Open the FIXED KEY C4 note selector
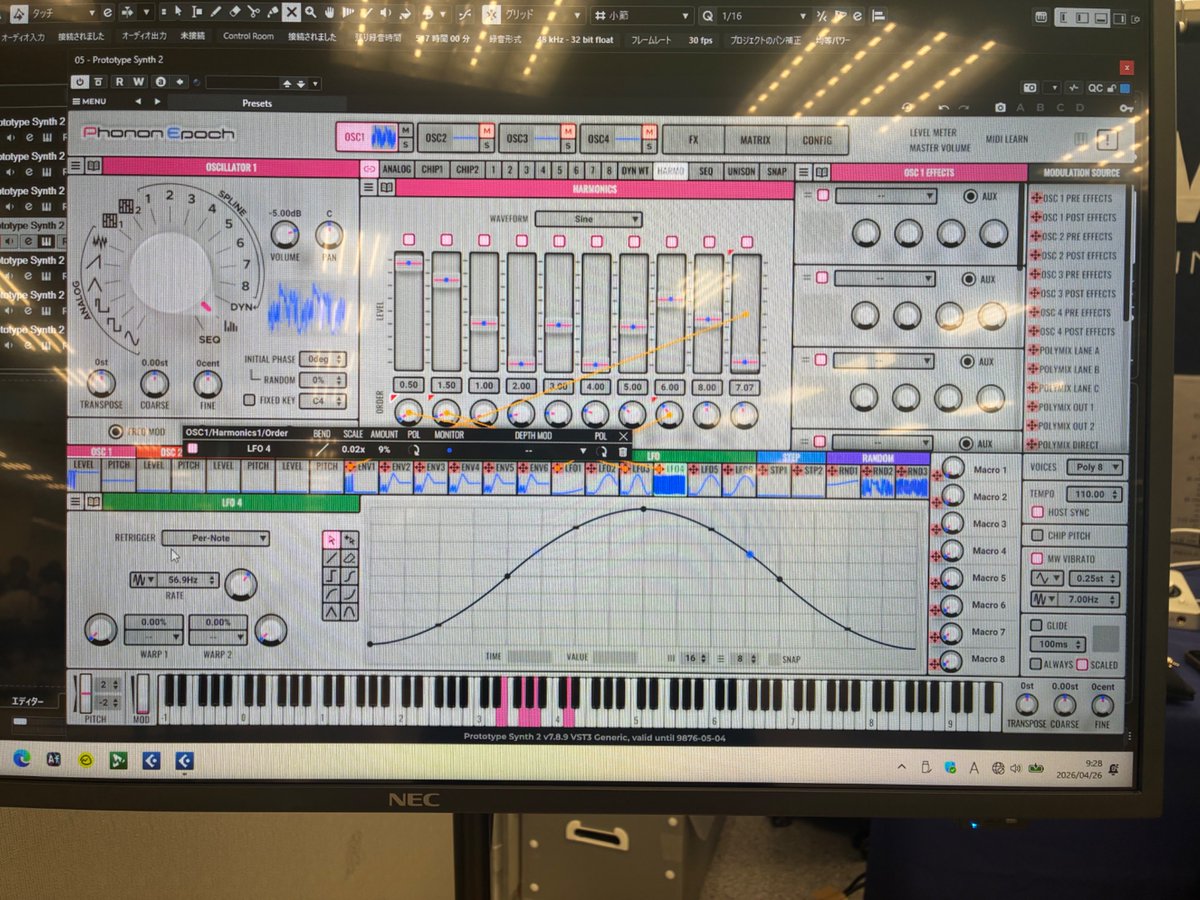The height and width of the screenshot is (900, 1200). [x=322, y=400]
